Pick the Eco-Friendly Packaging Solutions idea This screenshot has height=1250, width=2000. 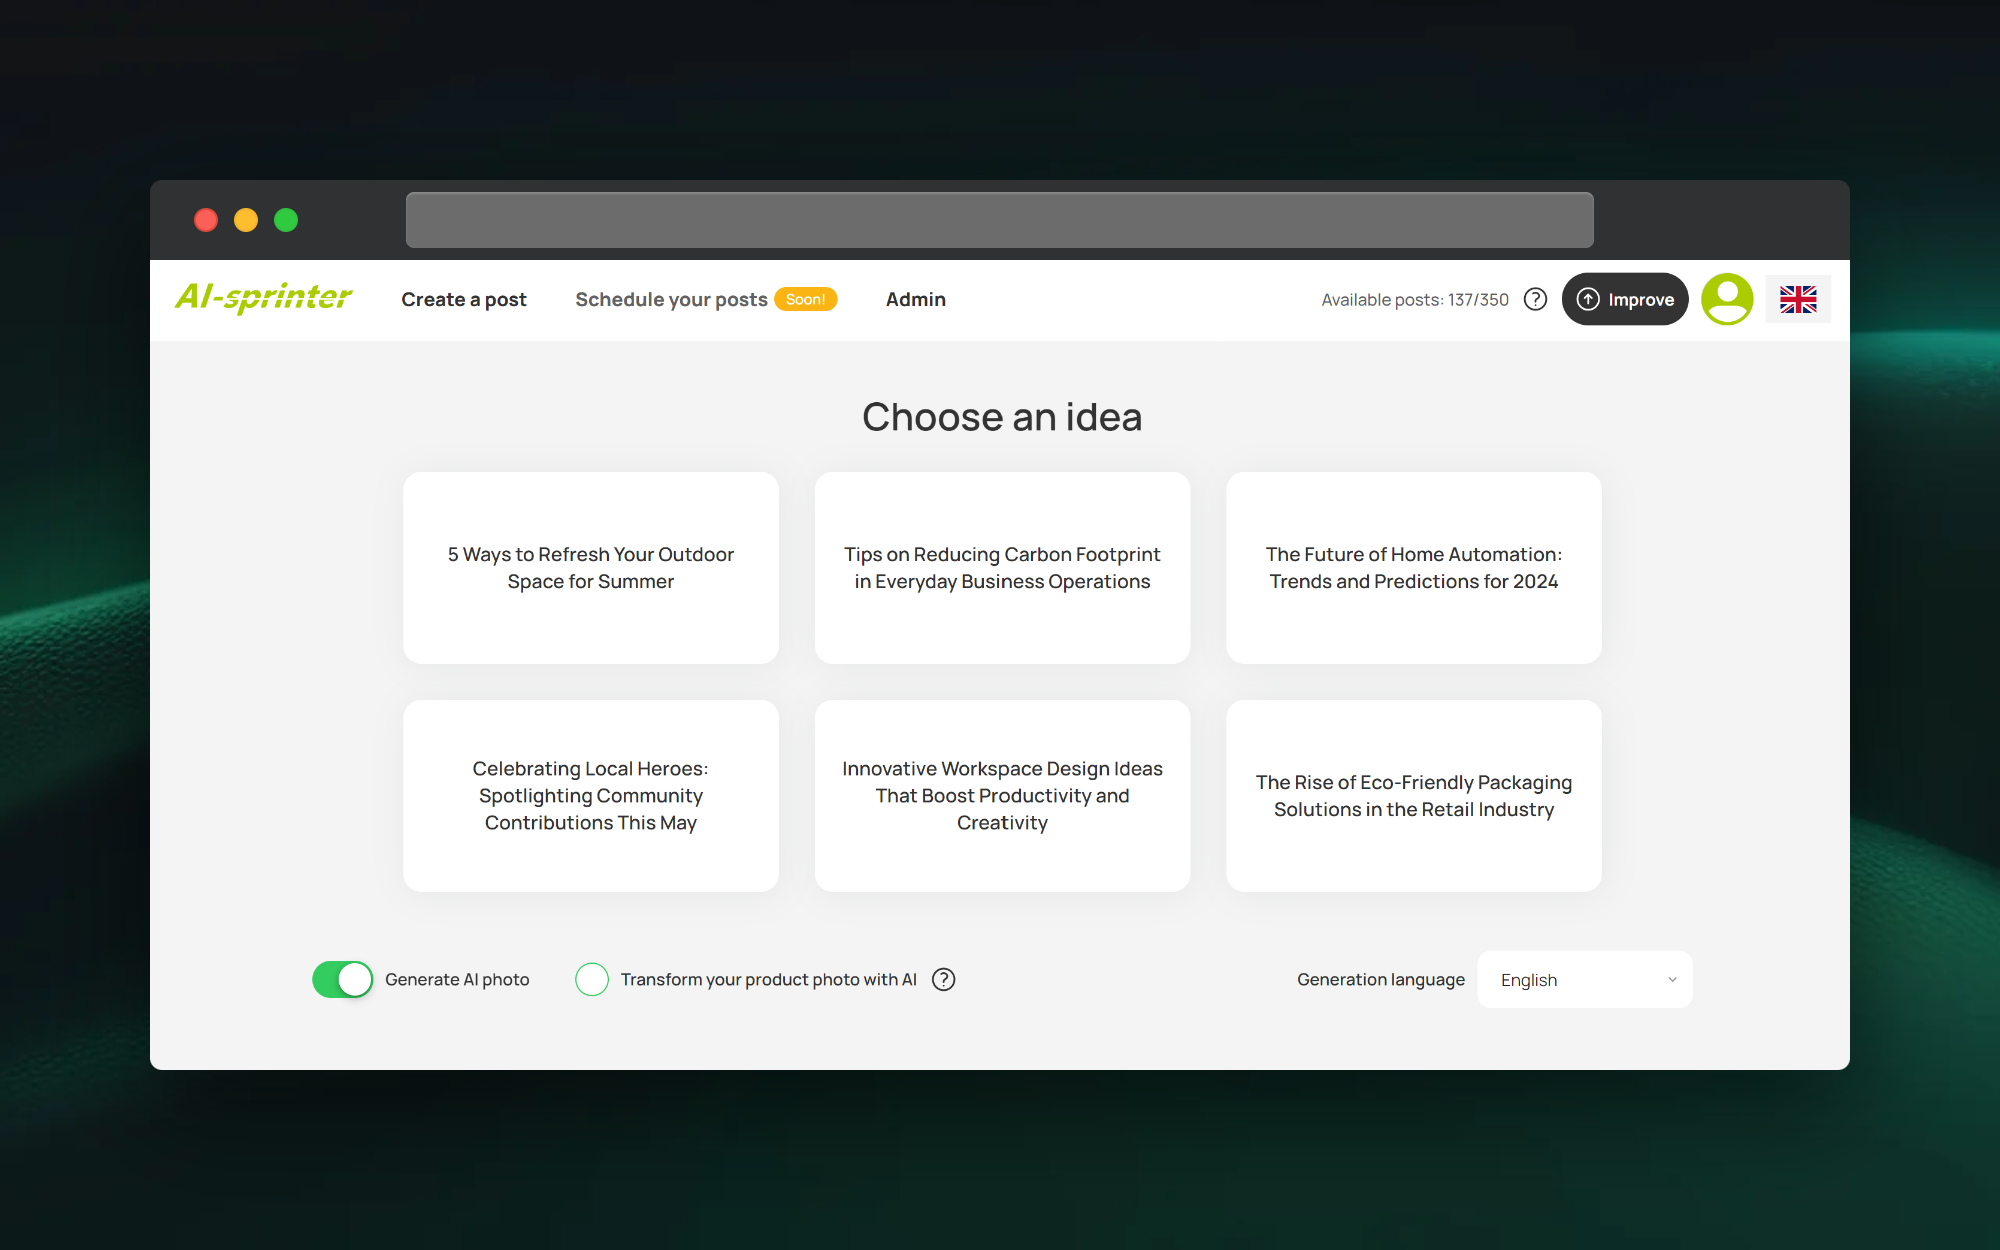(x=1413, y=796)
